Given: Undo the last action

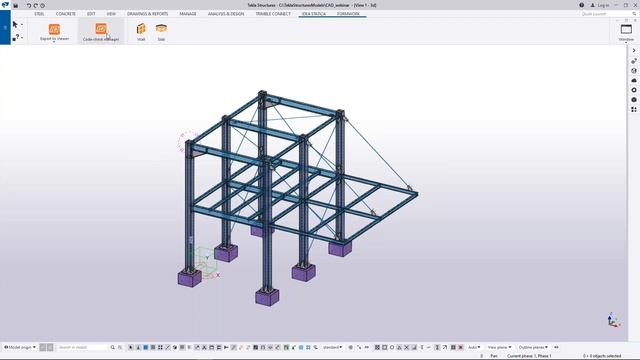Looking at the screenshot, I should 29,5.
